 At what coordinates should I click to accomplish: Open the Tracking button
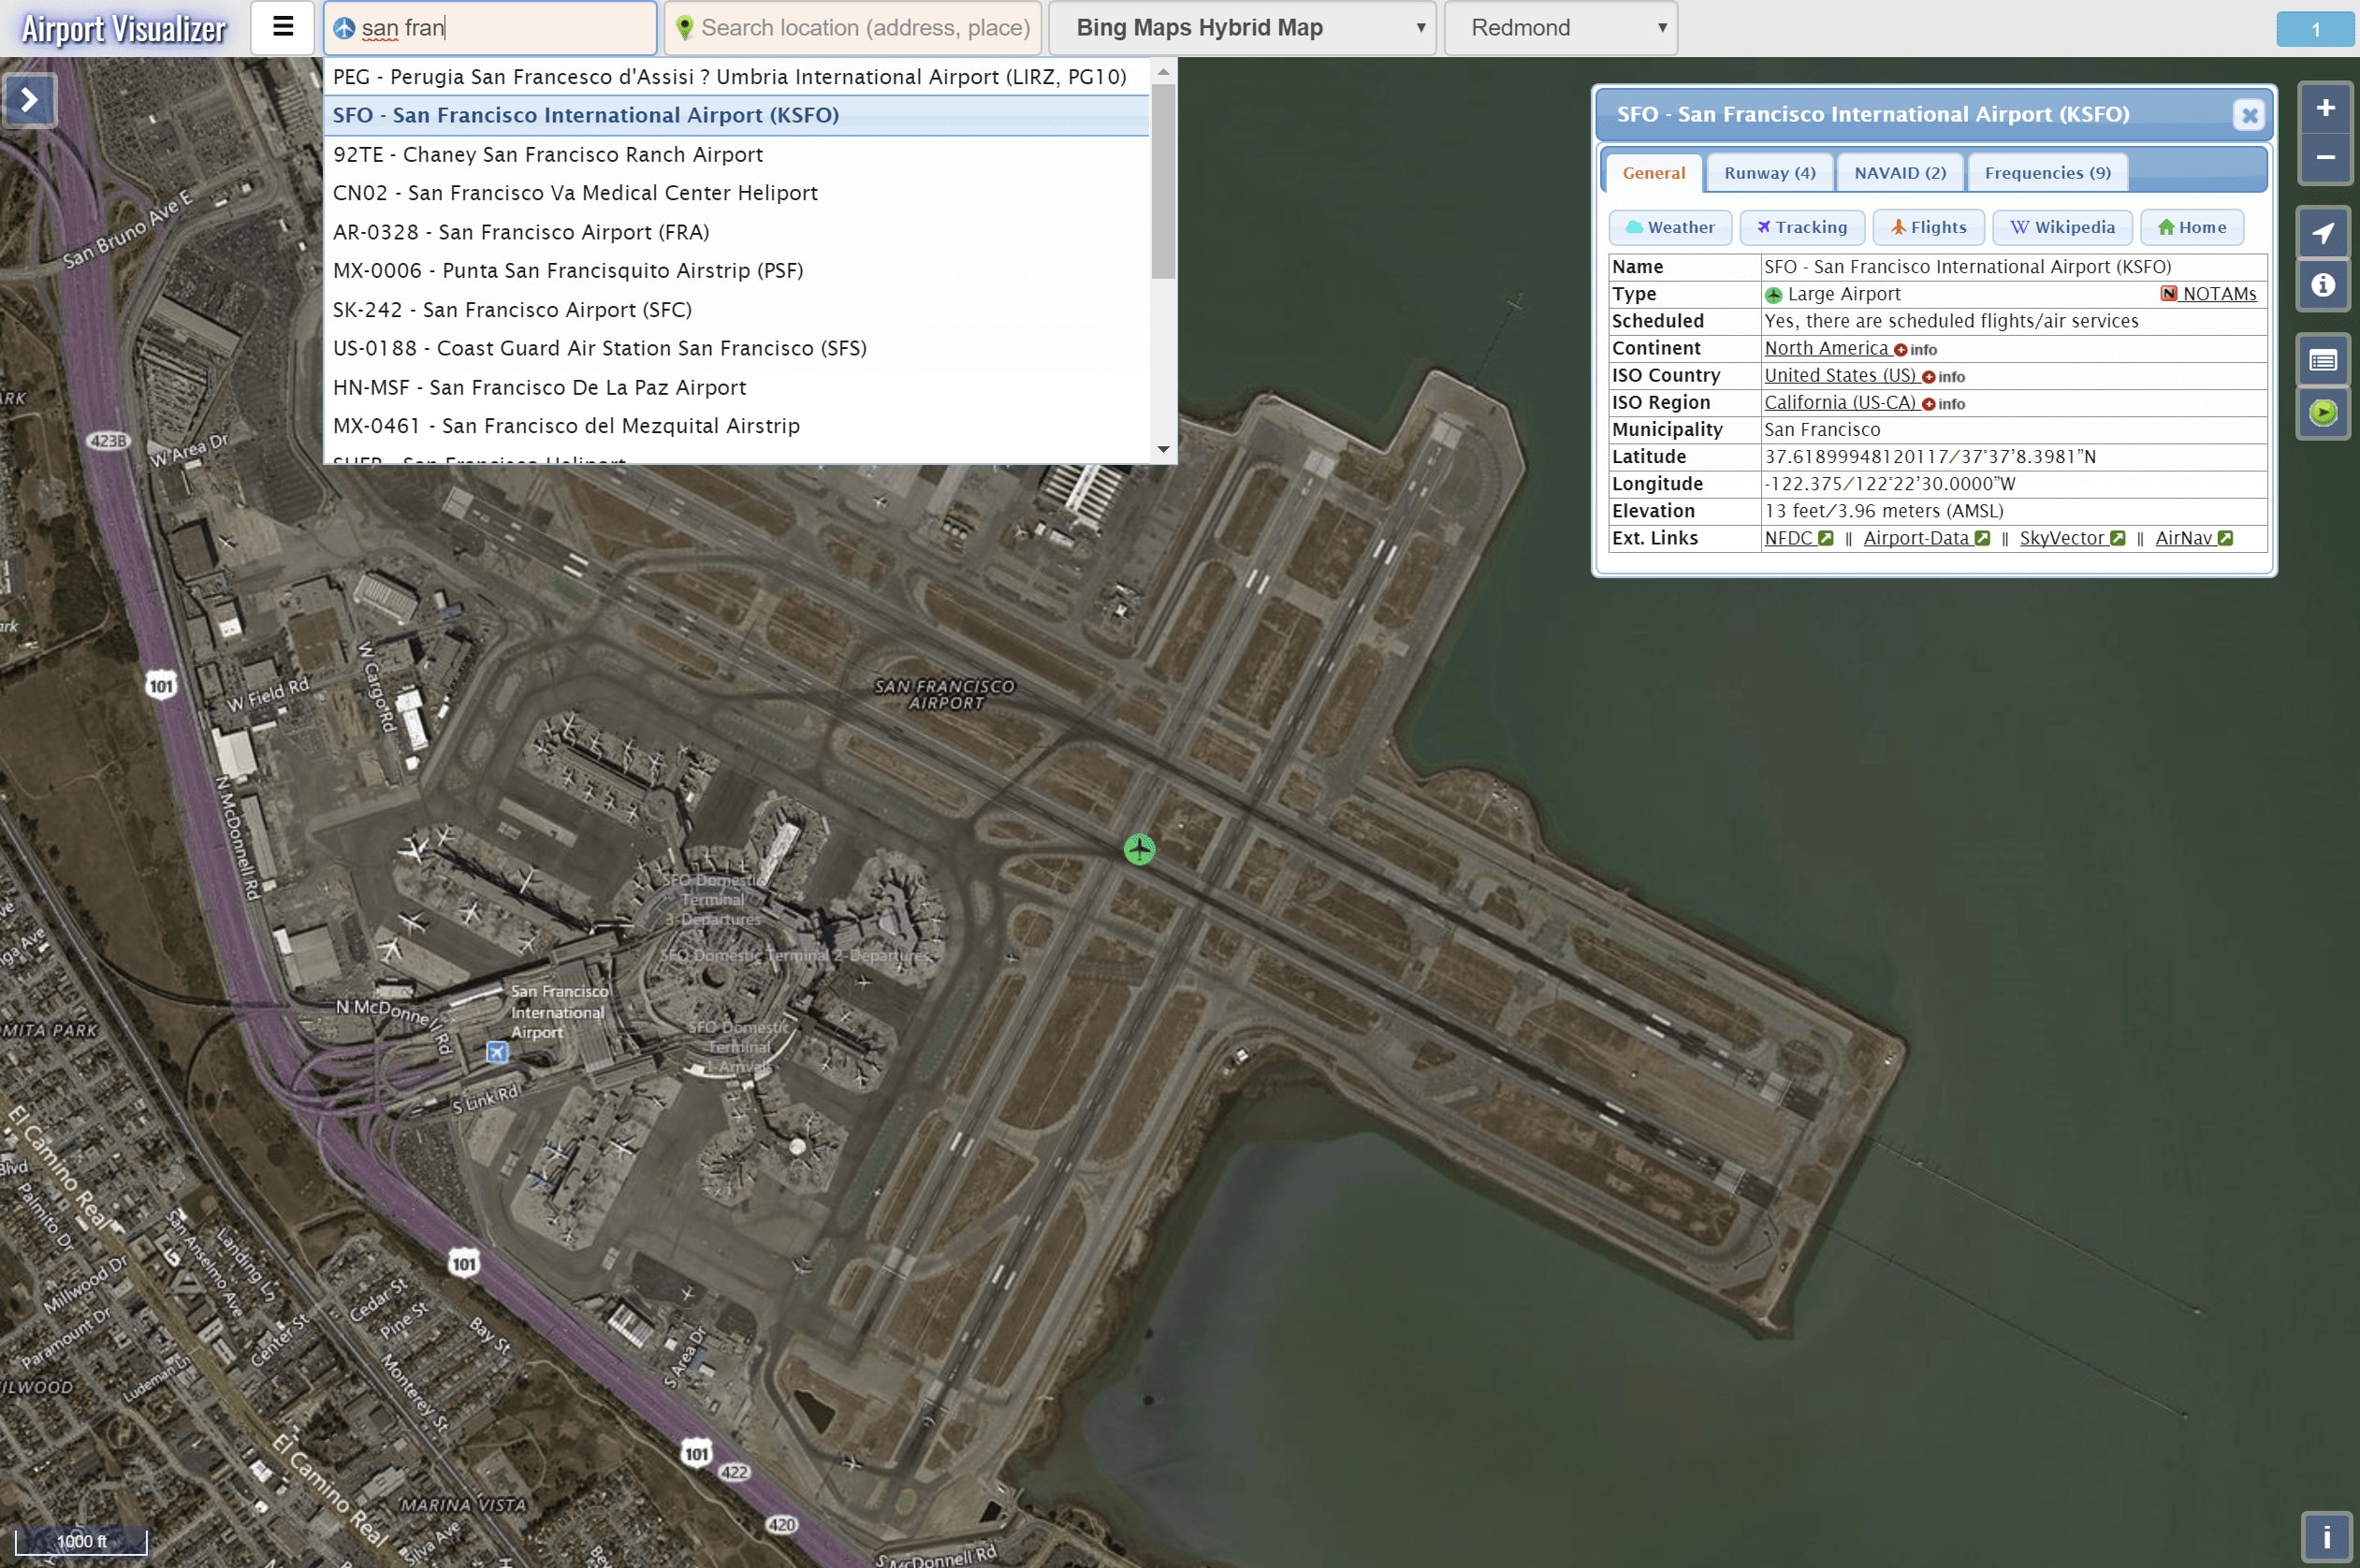coord(1801,227)
